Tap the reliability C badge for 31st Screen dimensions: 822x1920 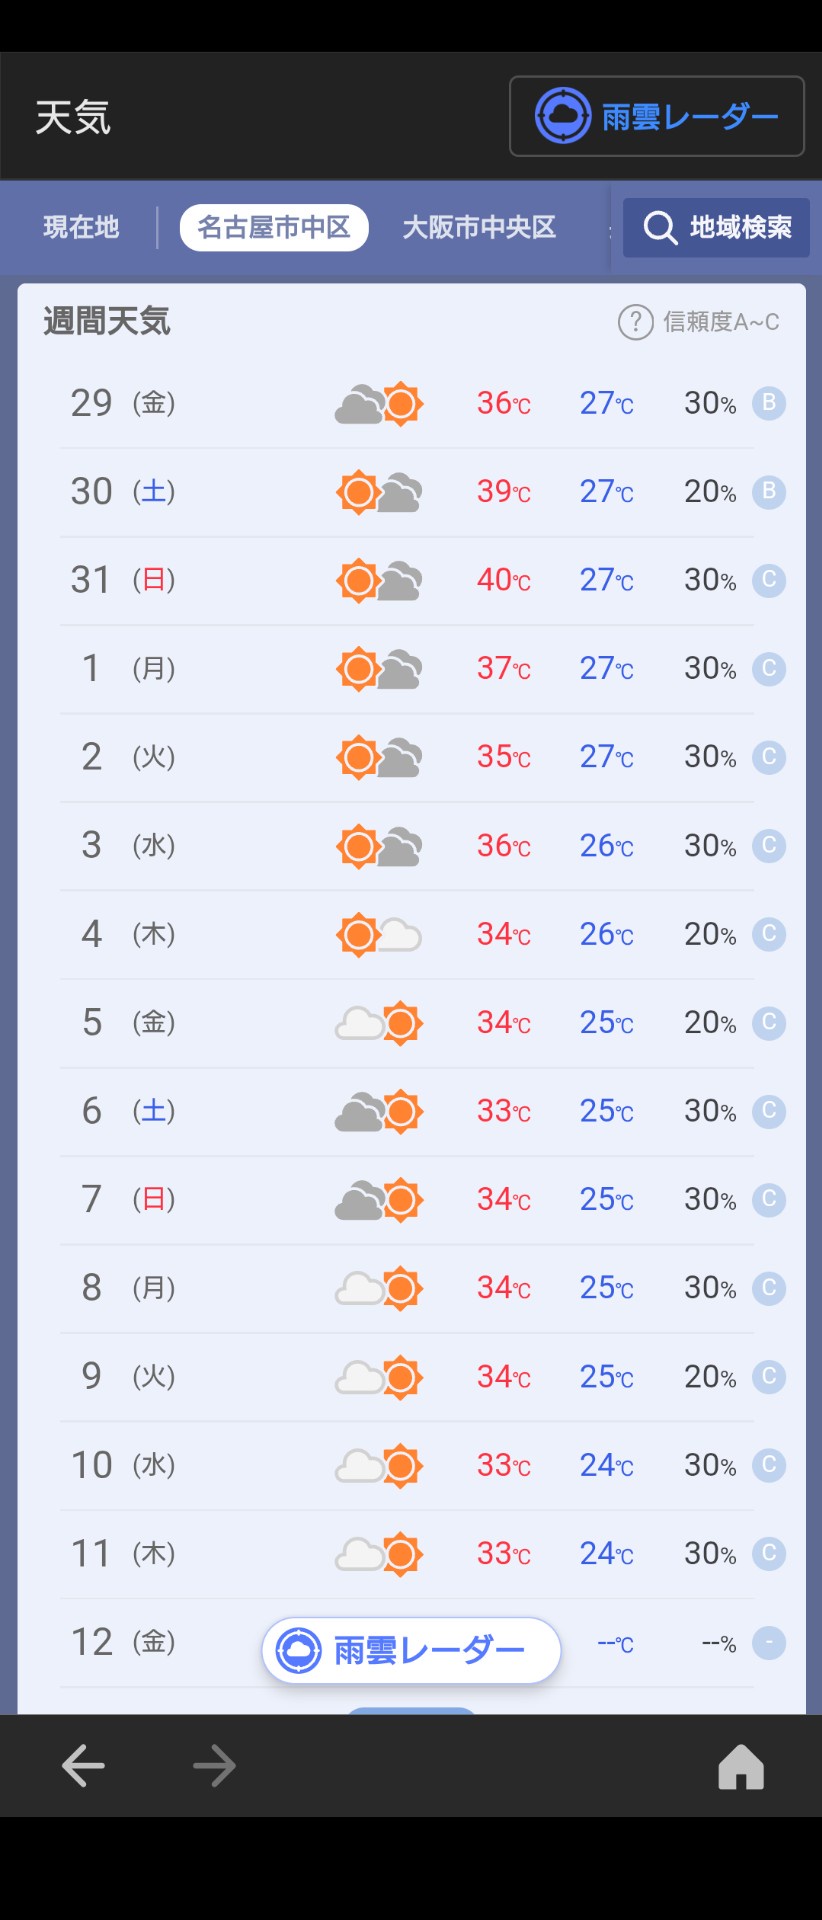pos(769,580)
